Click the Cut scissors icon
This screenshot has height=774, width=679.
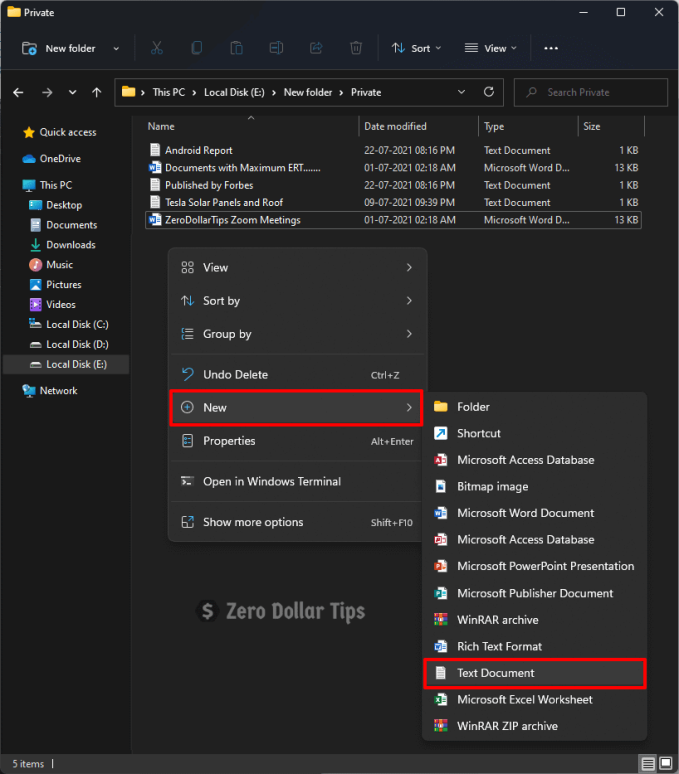[157, 48]
